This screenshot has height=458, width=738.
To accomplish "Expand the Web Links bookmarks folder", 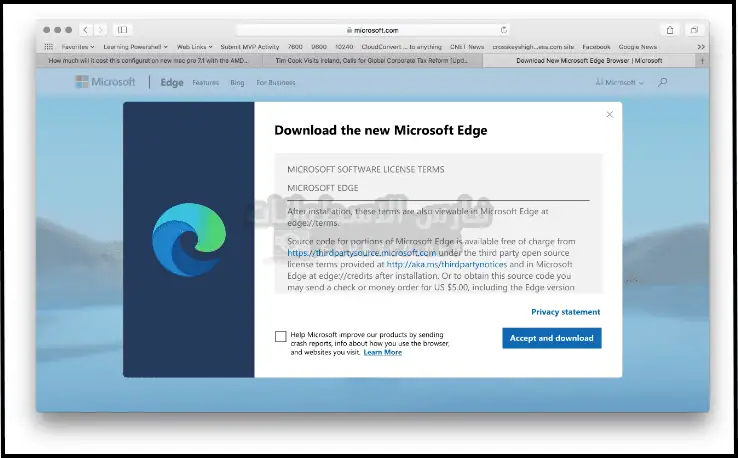I will pos(197,46).
